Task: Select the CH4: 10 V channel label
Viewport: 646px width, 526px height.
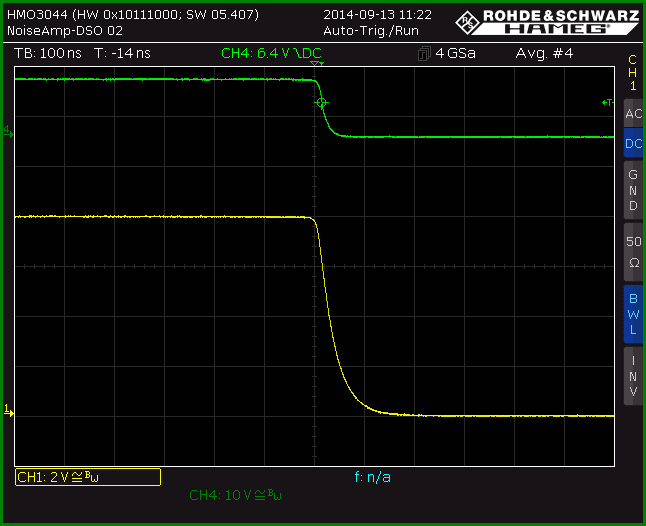Action: pos(235,495)
